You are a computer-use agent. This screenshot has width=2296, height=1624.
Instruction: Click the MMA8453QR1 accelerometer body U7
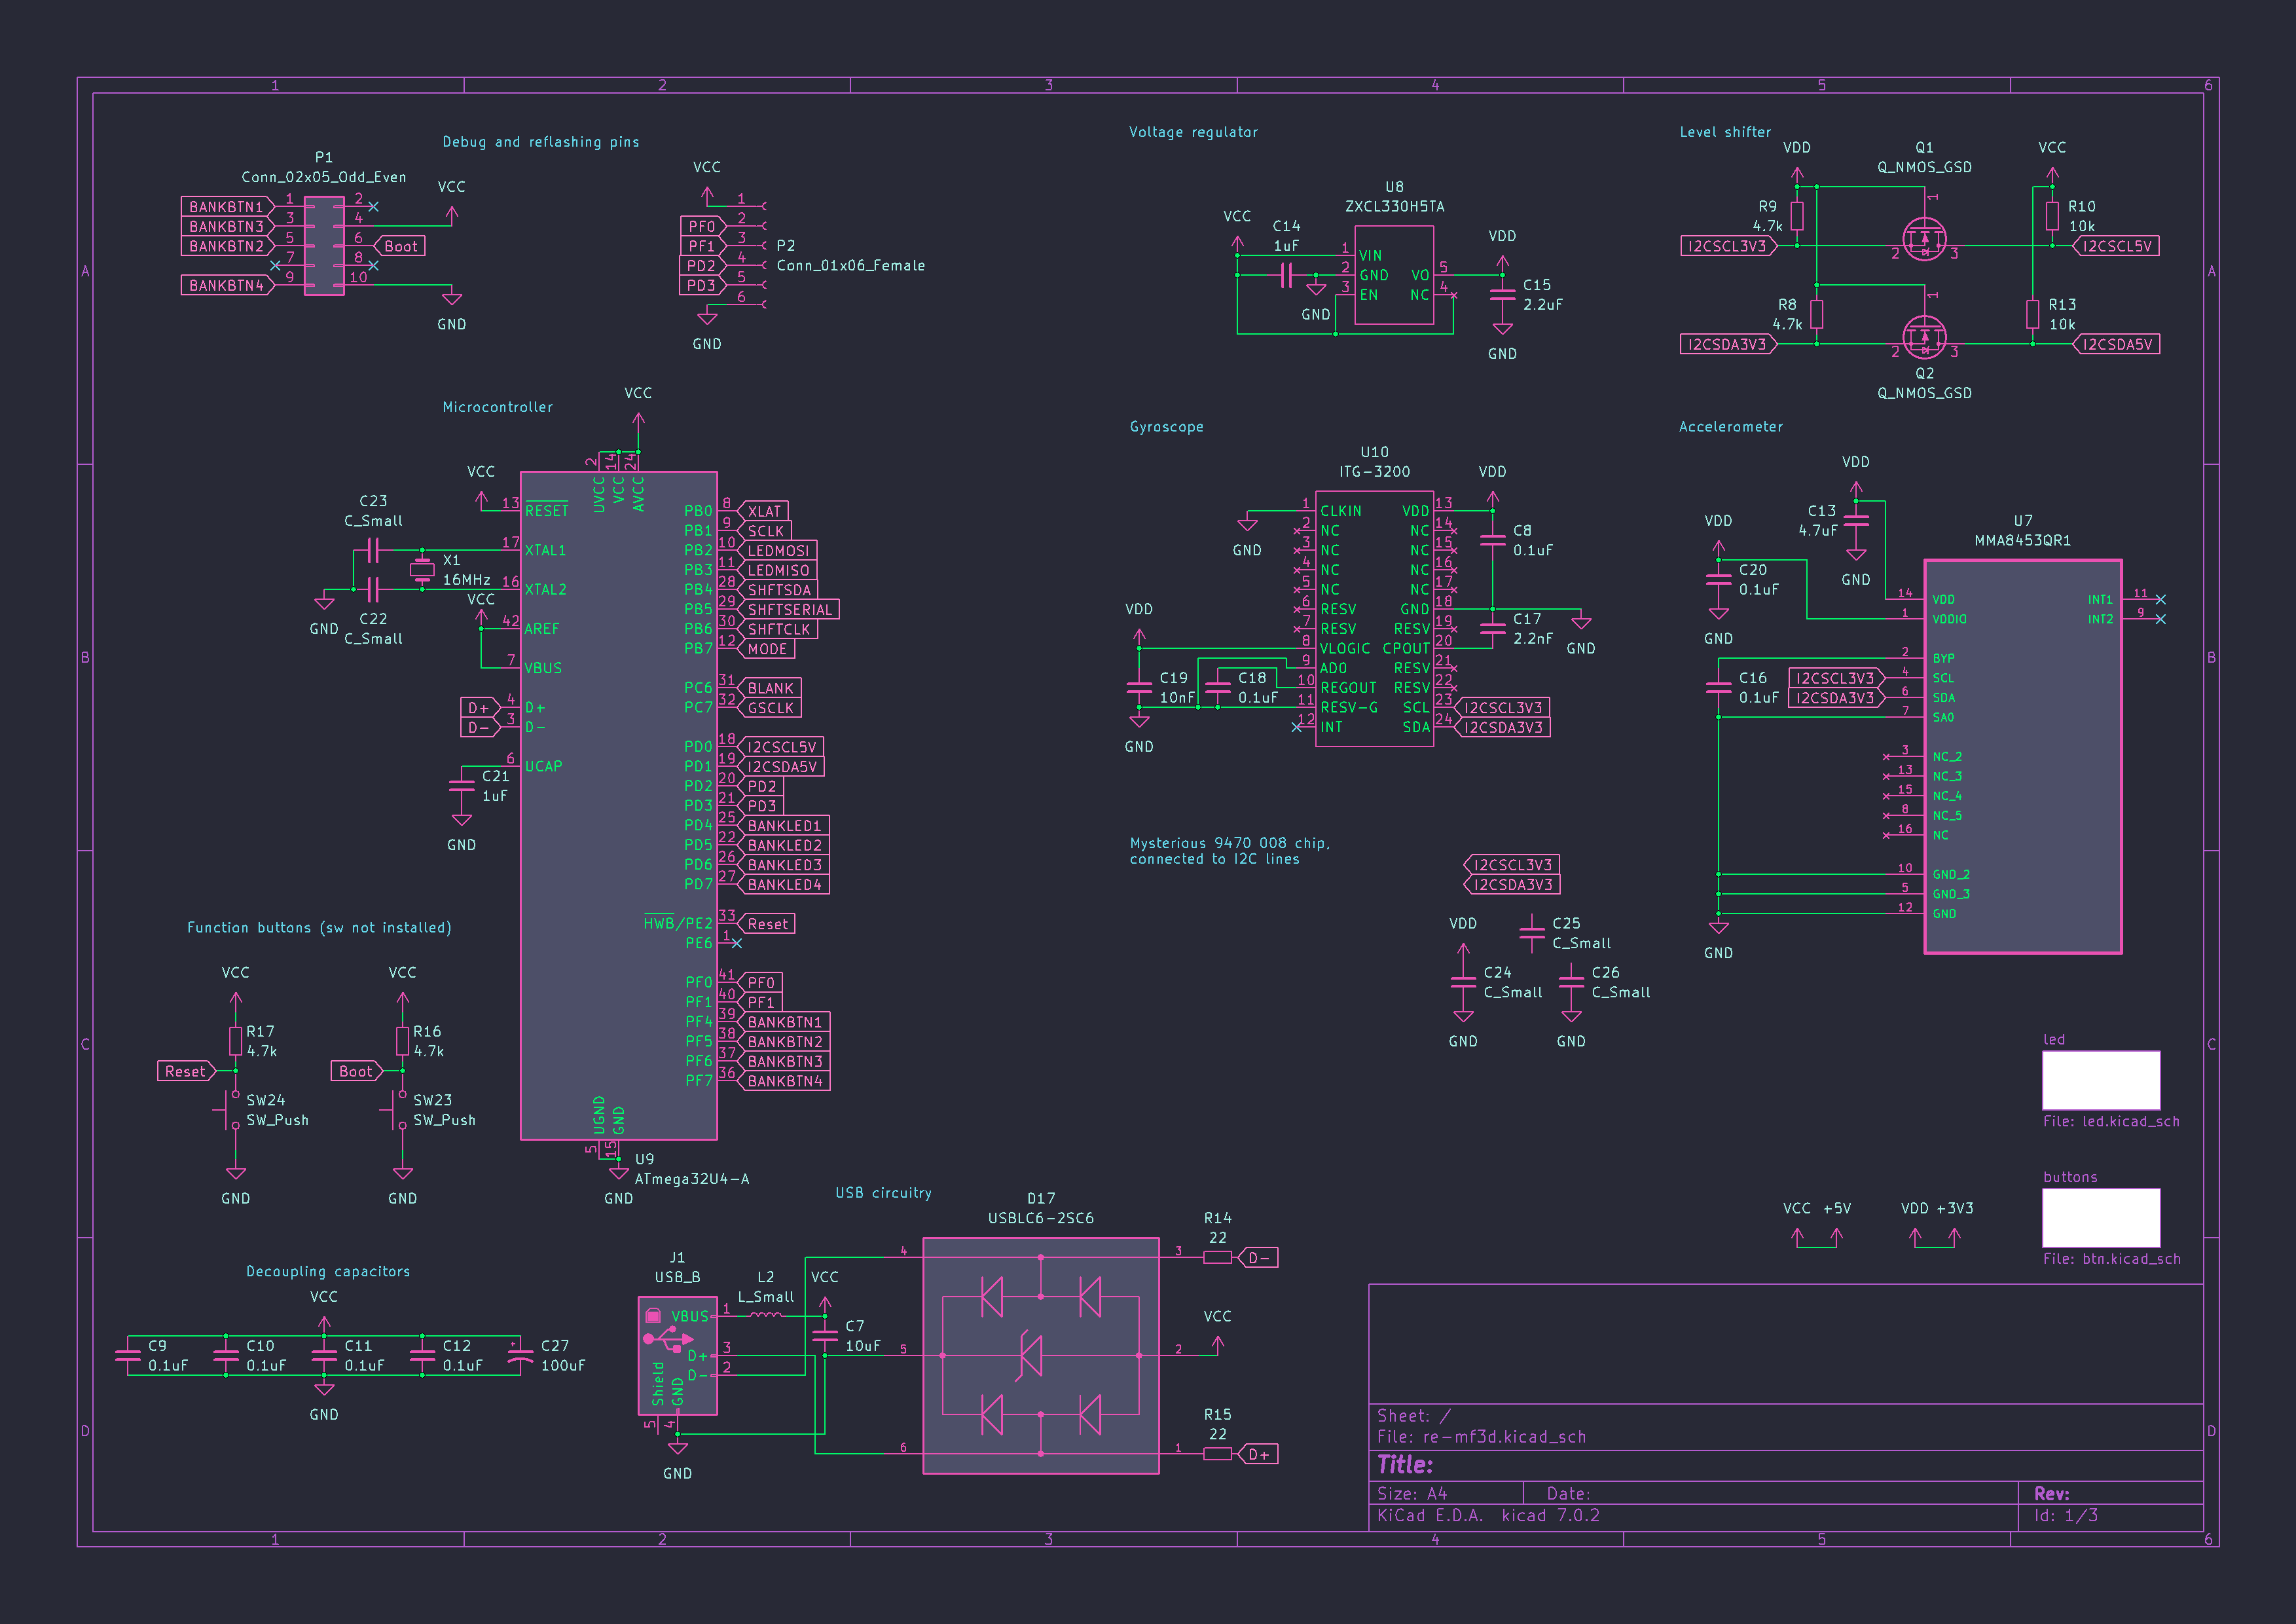pyautogui.click(x=2022, y=756)
